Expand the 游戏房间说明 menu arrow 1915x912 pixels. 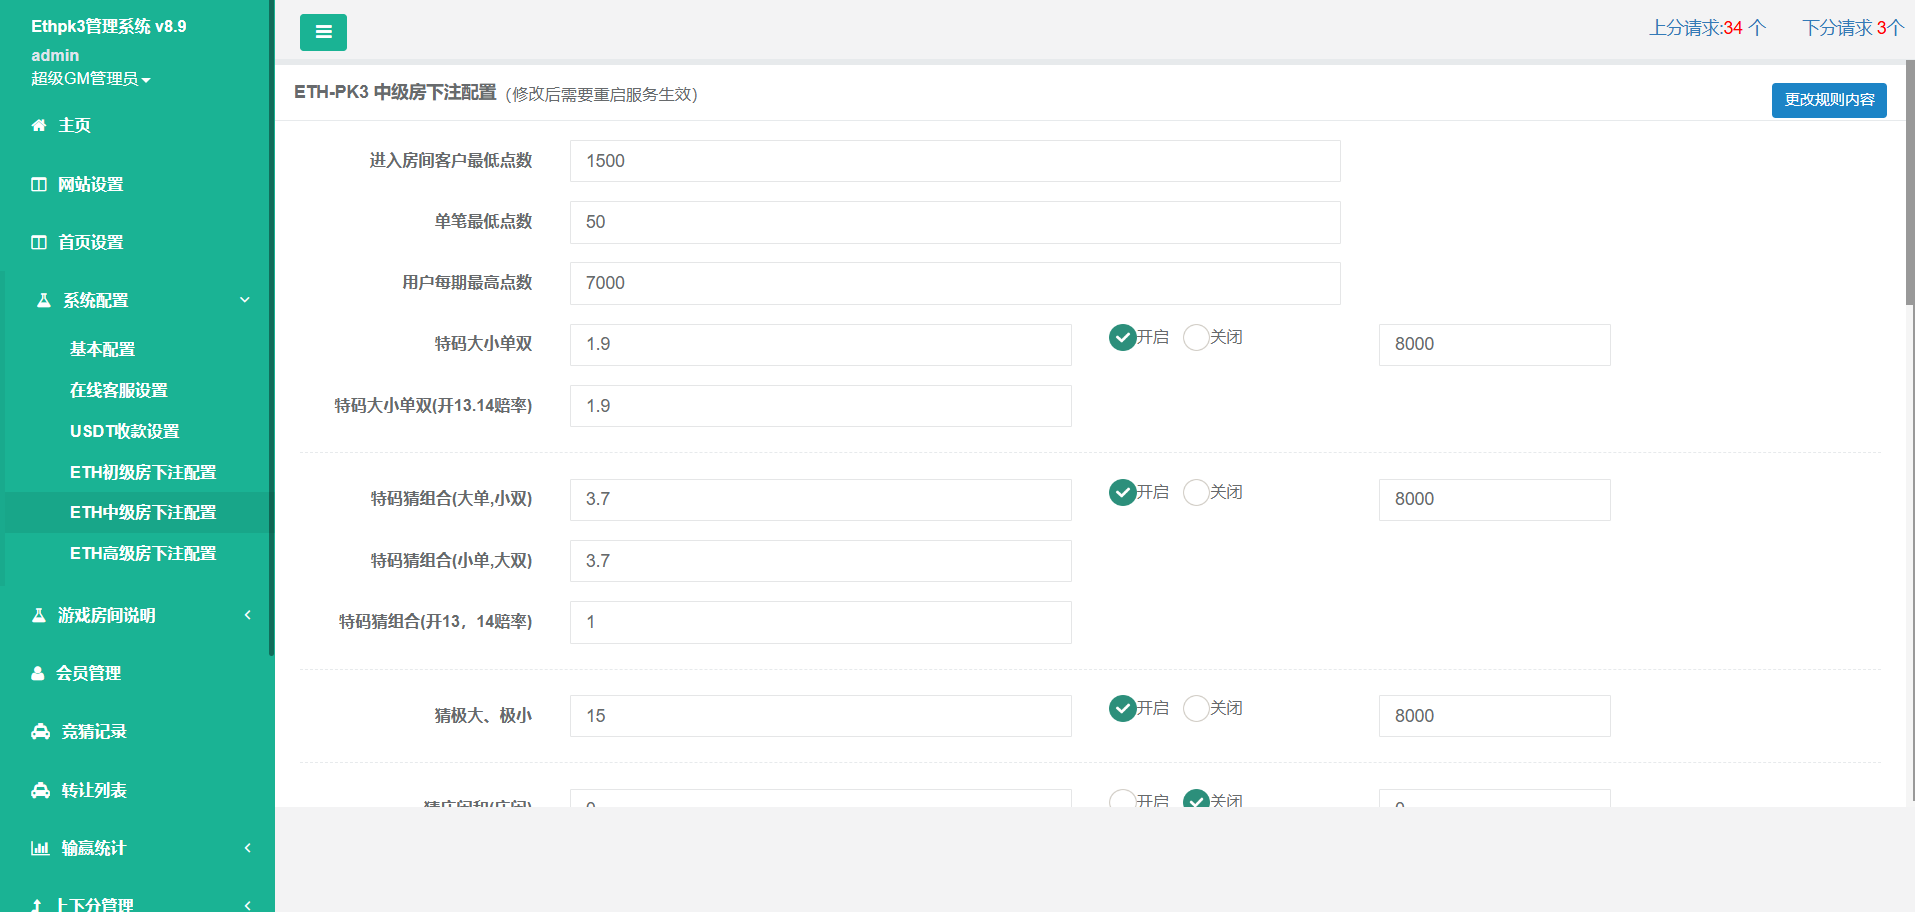pos(247,616)
